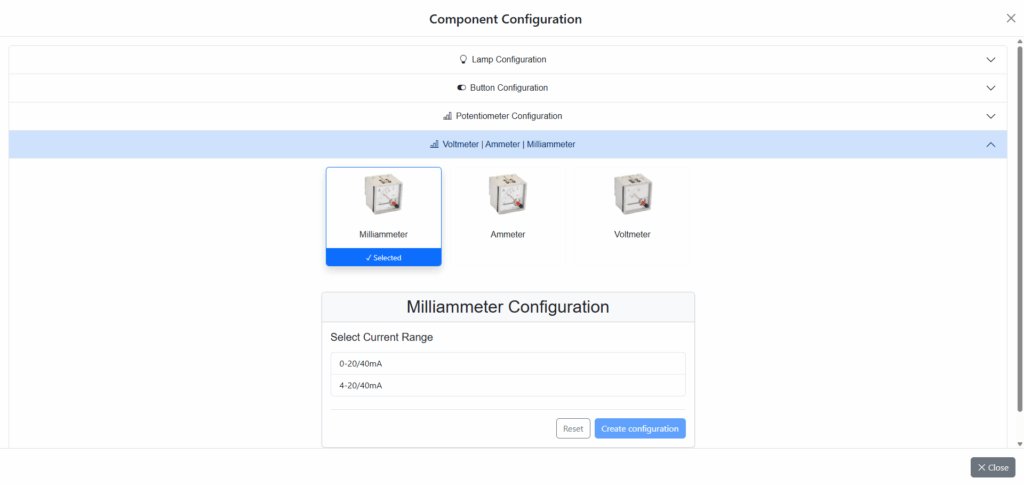Click the scrollbar up arrow
Image resolution: width=1024 pixels, height=486 pixels.
(x=1019, y=43)
